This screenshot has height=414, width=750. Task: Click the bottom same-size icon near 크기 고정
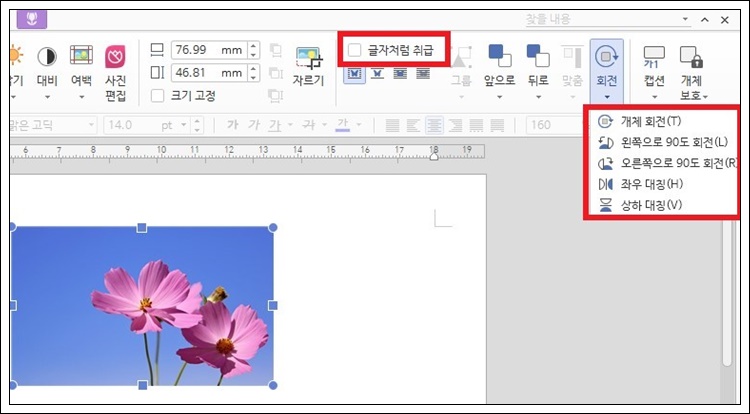(276, 95)
